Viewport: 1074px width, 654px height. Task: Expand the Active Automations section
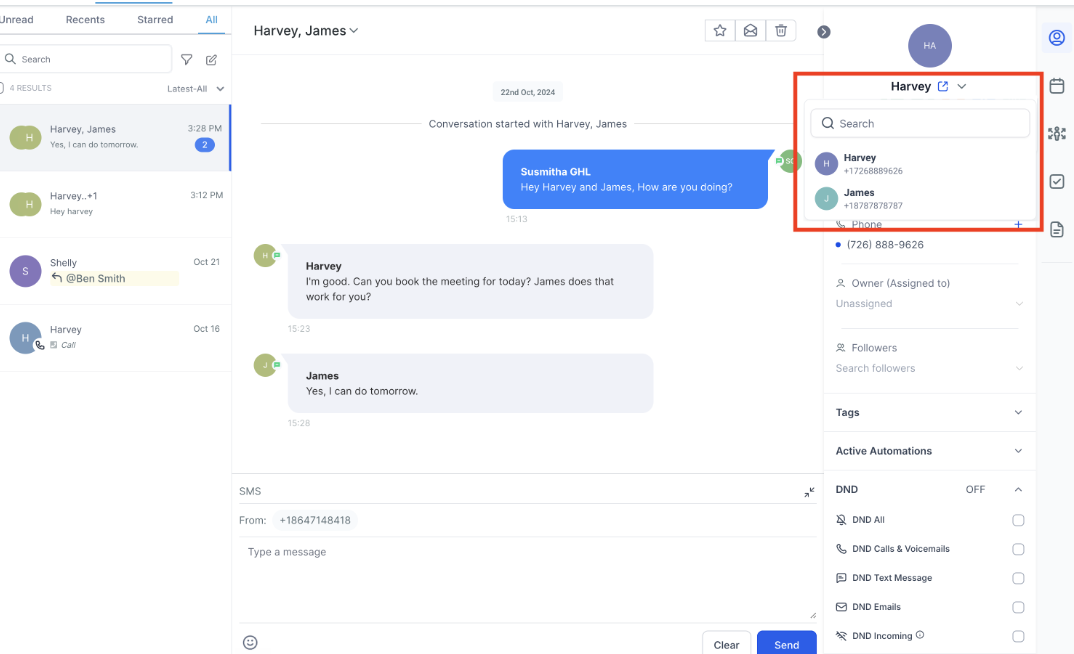click(x=1018, y=451)
